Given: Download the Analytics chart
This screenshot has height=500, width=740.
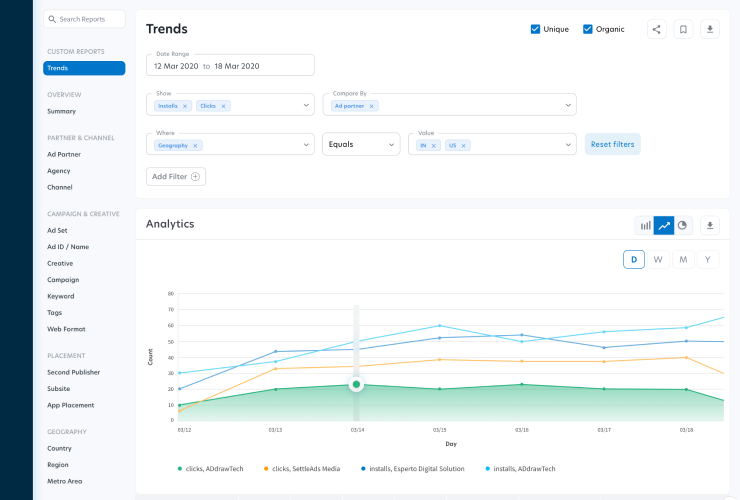Looking at the screenshot, I should (710, 226).
